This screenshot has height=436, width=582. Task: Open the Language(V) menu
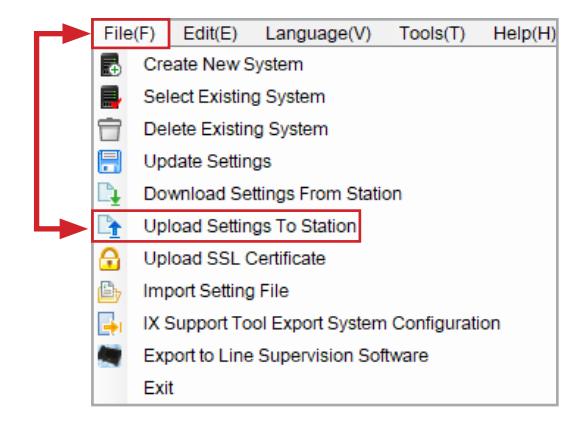[x=318, y=34]
